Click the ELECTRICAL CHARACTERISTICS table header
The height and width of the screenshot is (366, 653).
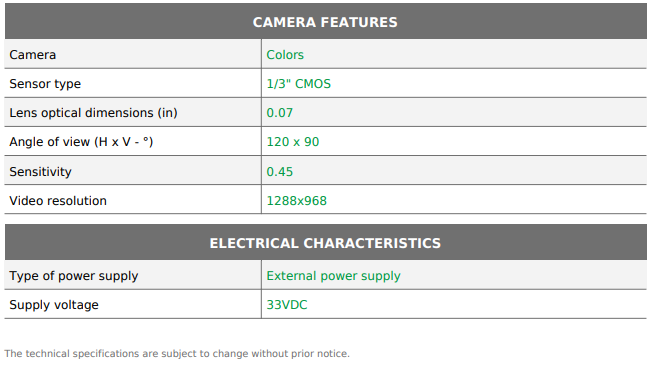[x=325, y=243]
